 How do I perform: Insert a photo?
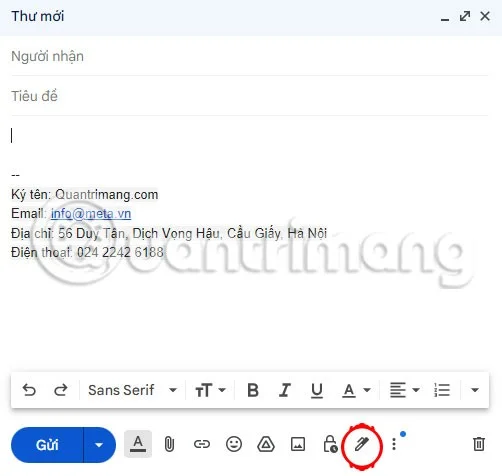tap(298, 444)
